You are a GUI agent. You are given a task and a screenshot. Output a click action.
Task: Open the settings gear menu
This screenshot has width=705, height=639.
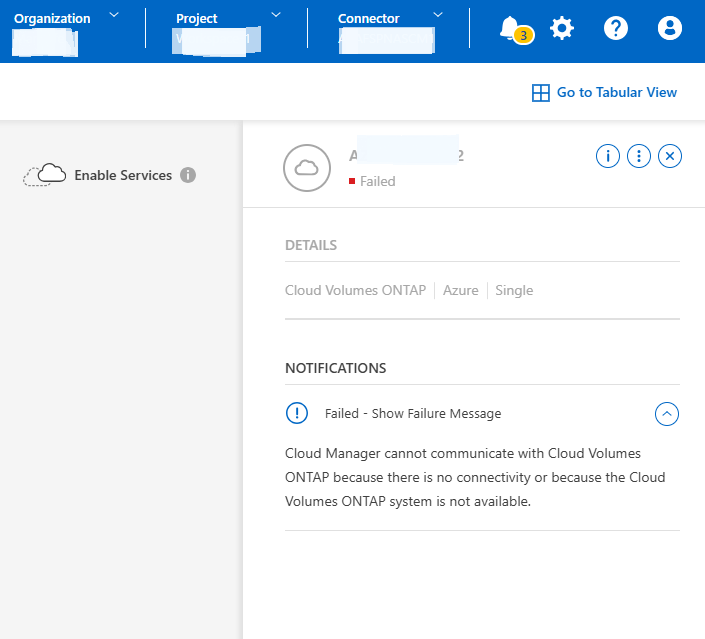click(562, 28)
